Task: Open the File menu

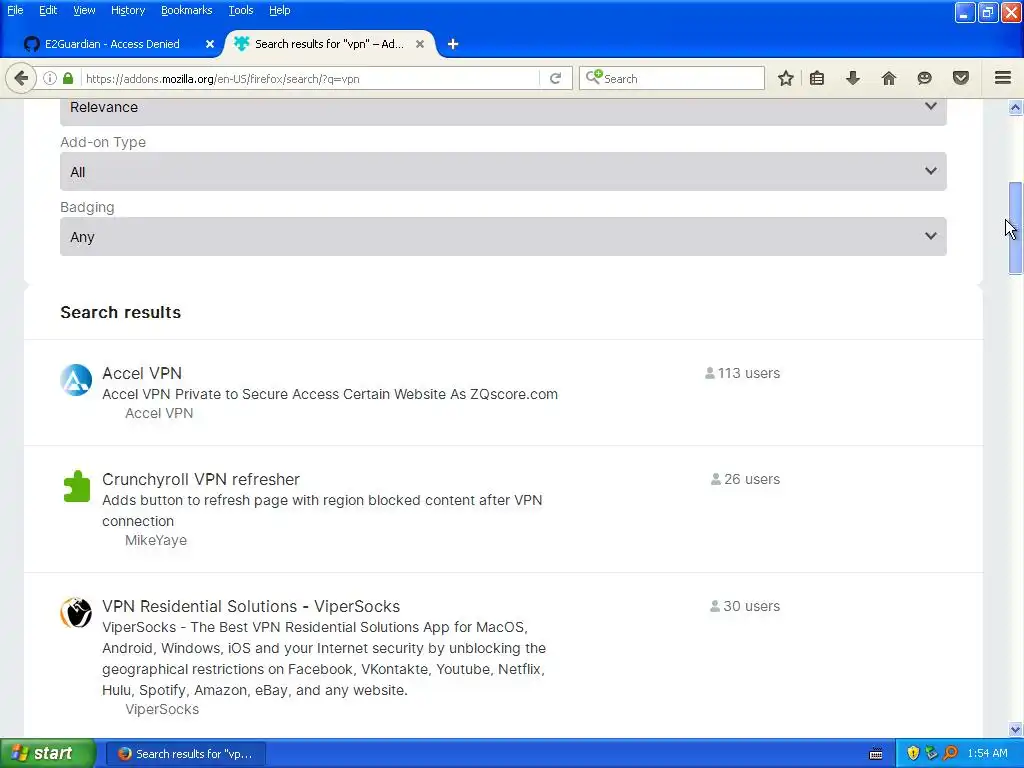Action: [15, 10]
